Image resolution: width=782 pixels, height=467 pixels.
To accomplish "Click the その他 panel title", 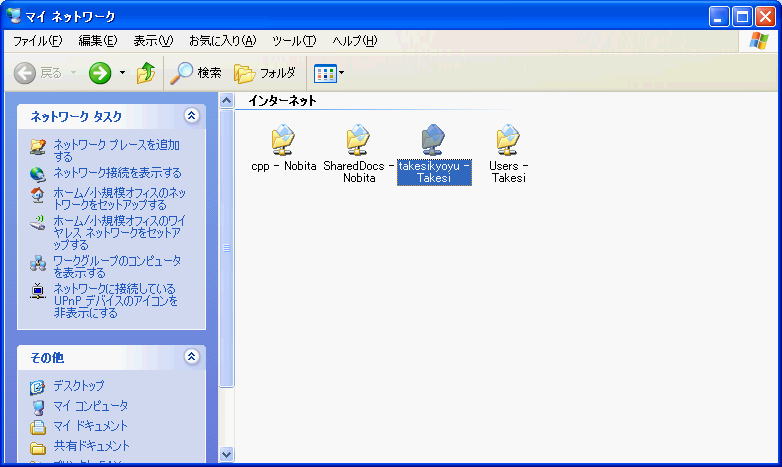I will [47, 357].
